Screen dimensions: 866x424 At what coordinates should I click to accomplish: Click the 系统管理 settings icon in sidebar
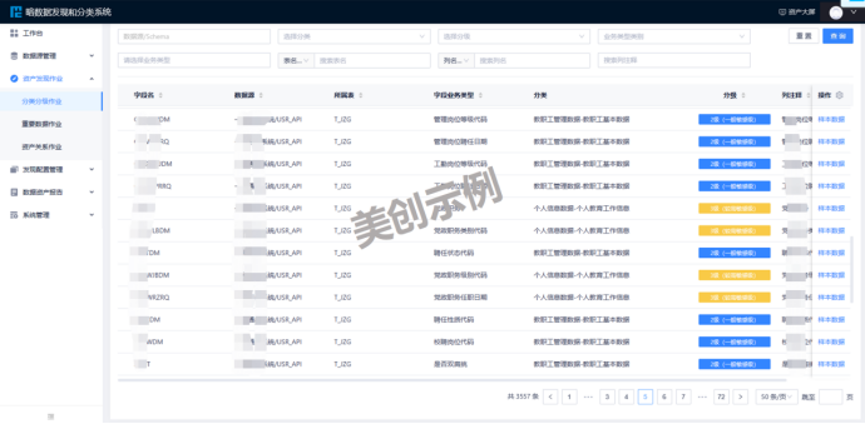[14, 215]
